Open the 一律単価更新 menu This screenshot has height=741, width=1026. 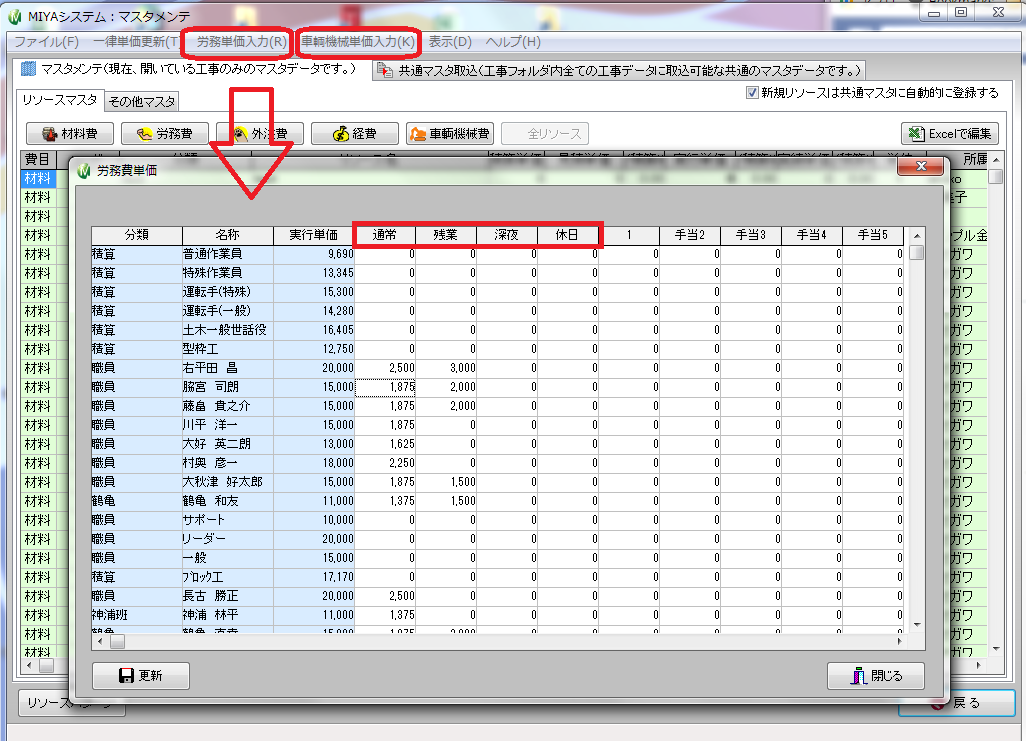pyautogui.click(x=135, y=42)
